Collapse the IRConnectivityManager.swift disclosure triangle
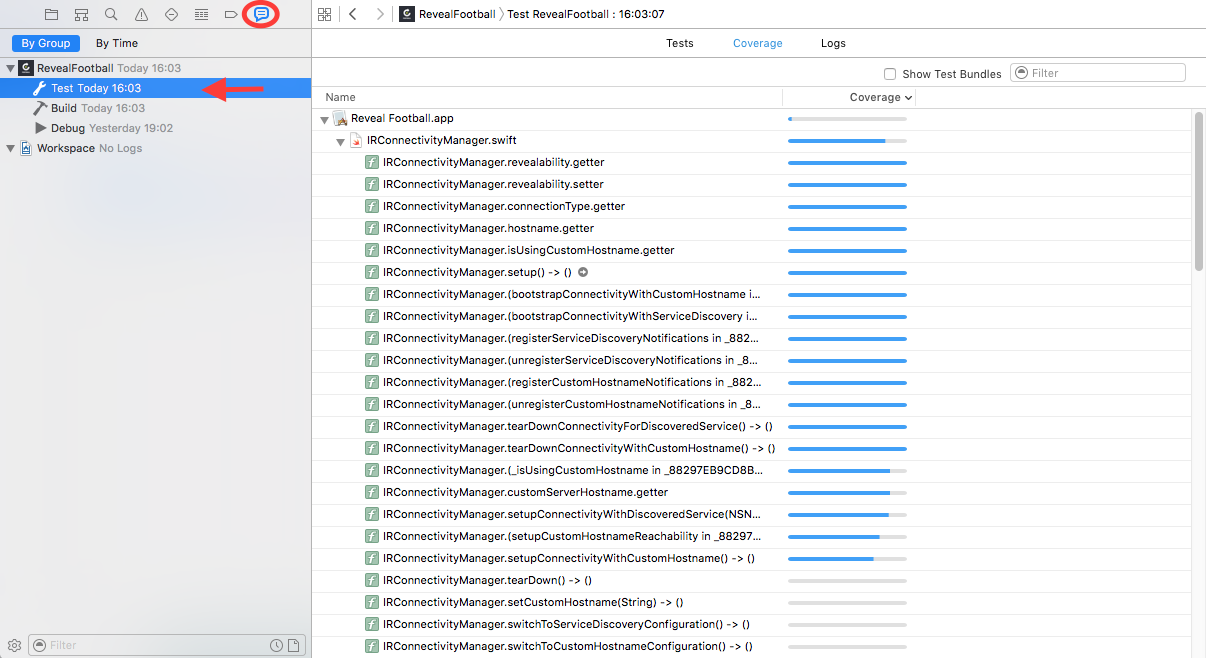Image resolution: width=1206 pixels, height=658 pixels. [341, 141]
